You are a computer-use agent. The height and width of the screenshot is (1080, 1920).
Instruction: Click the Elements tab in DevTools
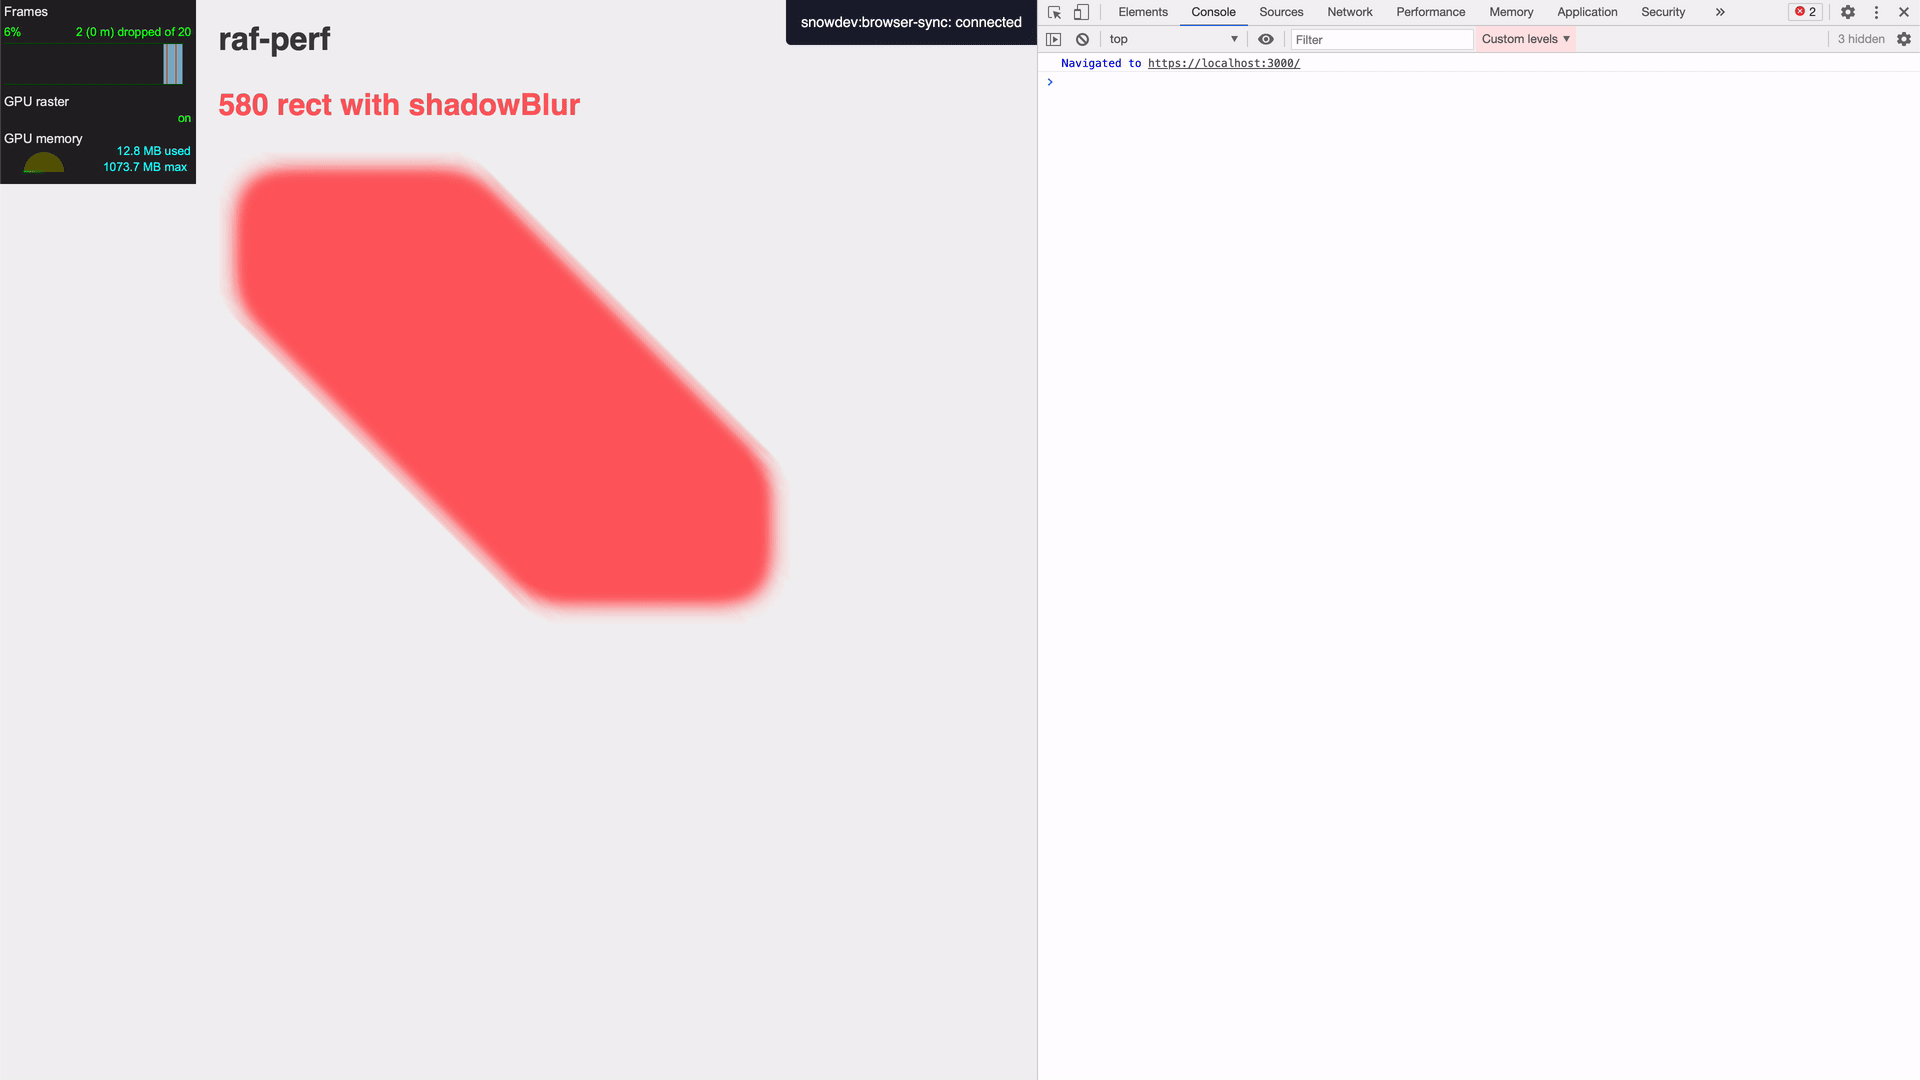pyautogui.click(x=1141, y=12)
